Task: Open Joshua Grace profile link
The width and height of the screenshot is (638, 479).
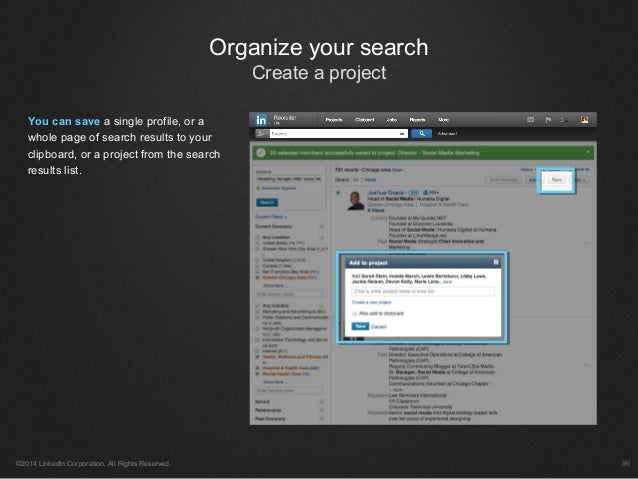Action: coord(385,192)
